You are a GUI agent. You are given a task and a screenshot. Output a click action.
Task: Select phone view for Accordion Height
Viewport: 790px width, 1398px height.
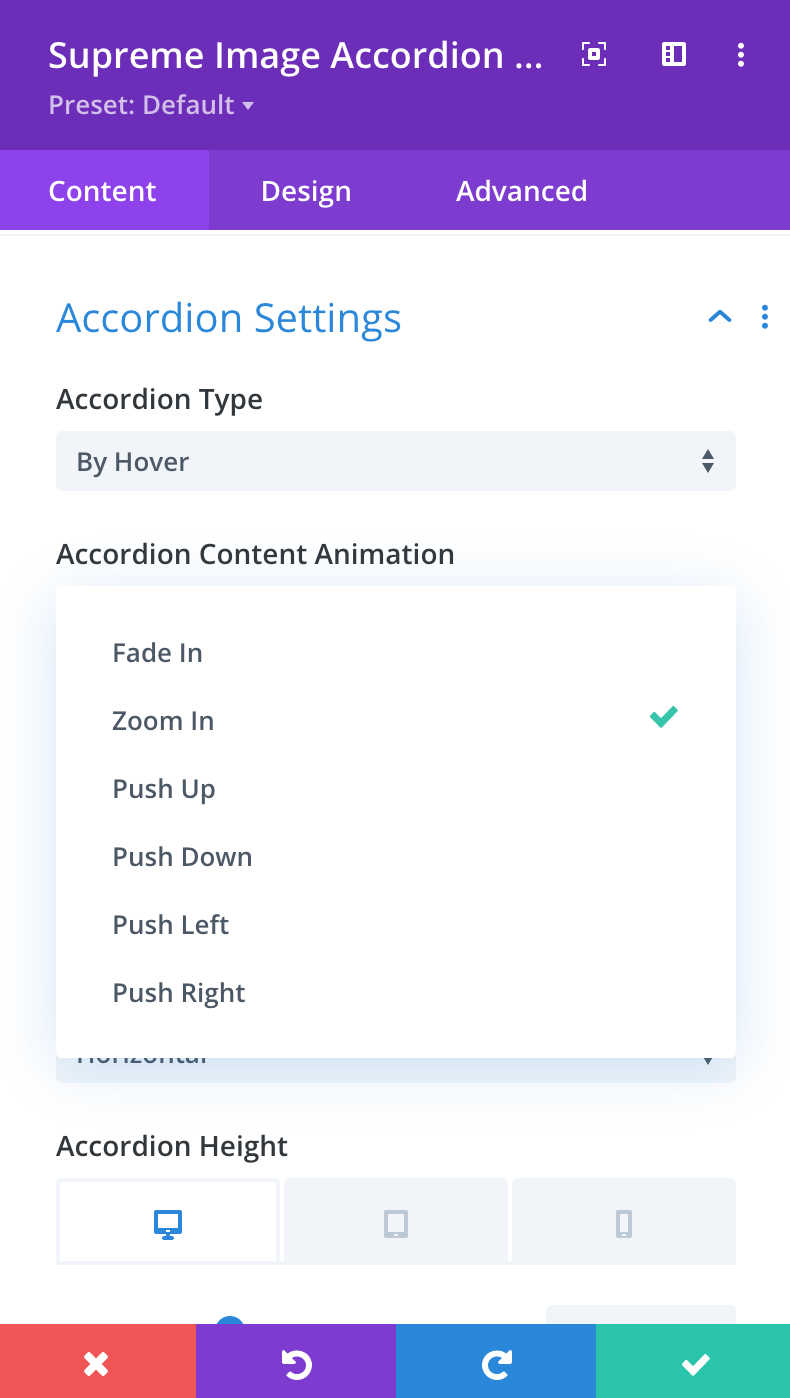tap(624, 1222)
